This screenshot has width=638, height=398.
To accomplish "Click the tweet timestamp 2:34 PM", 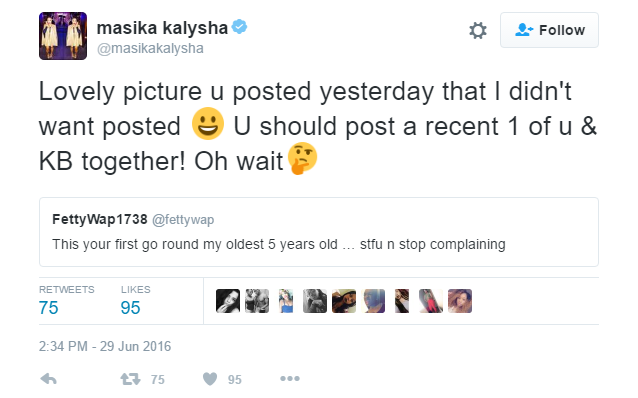I will pos(105,346).
